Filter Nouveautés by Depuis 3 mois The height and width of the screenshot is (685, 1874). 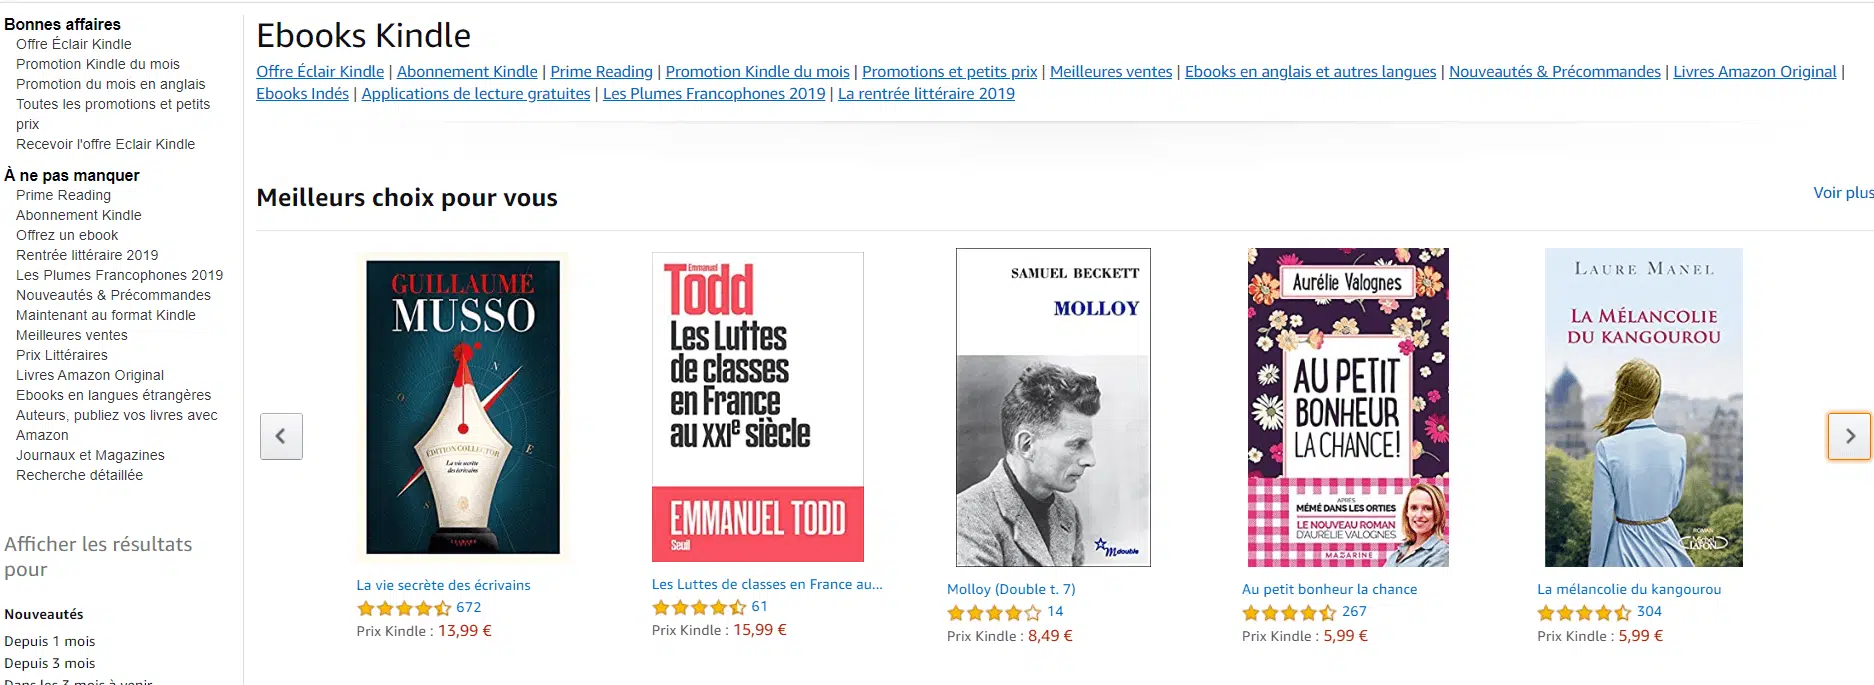(x=50, y=663)
